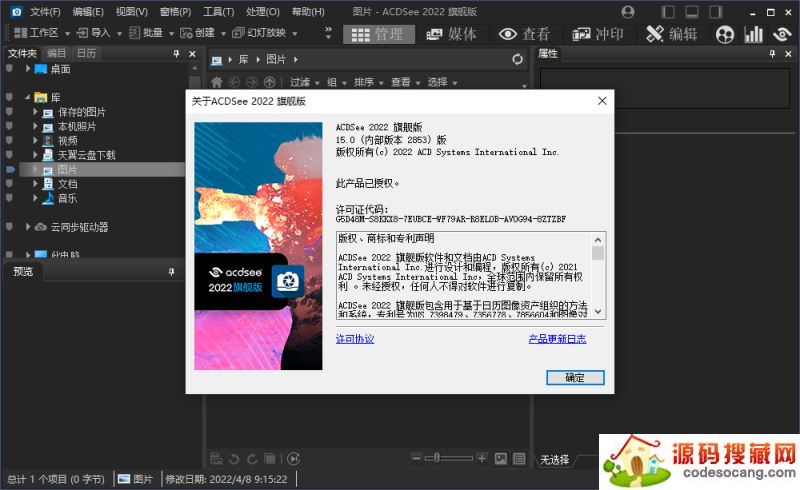Select 本机照片 folder
Screen dimensions: 800x490
(x=77, y=127)
